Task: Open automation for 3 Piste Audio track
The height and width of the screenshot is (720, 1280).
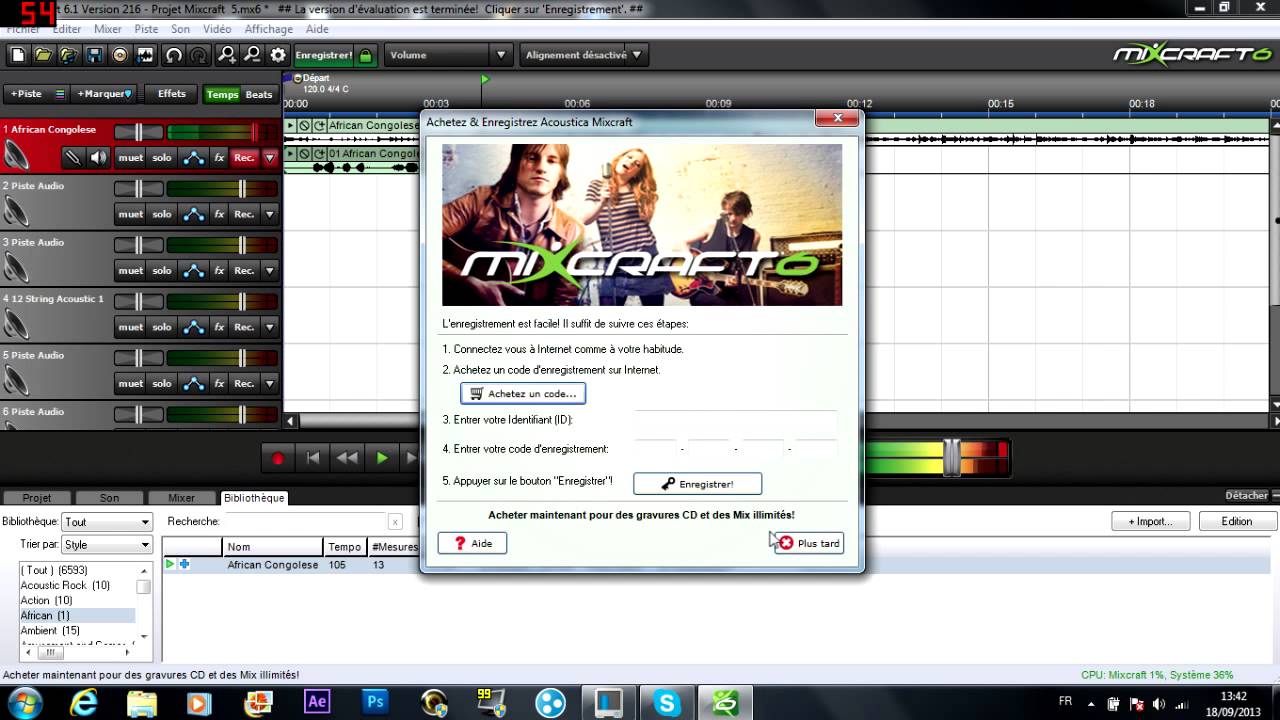Action: (x=194, y=270)
